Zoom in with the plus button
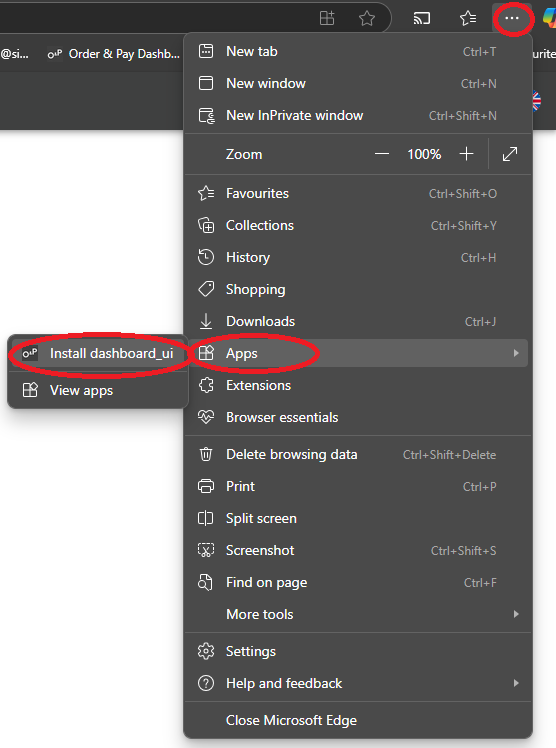The width and height of the screenshot is (556, 748). coord(466,154)
